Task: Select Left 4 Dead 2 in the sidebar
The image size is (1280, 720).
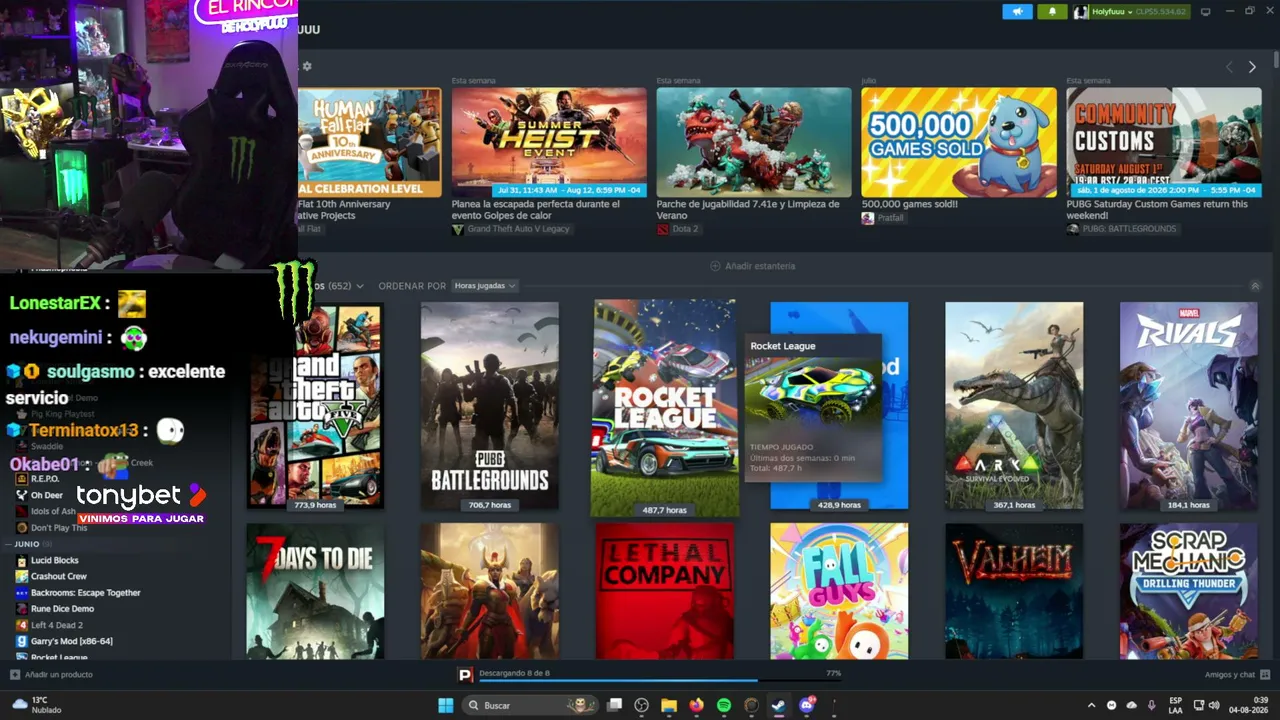Action: (x=56, y=625)
